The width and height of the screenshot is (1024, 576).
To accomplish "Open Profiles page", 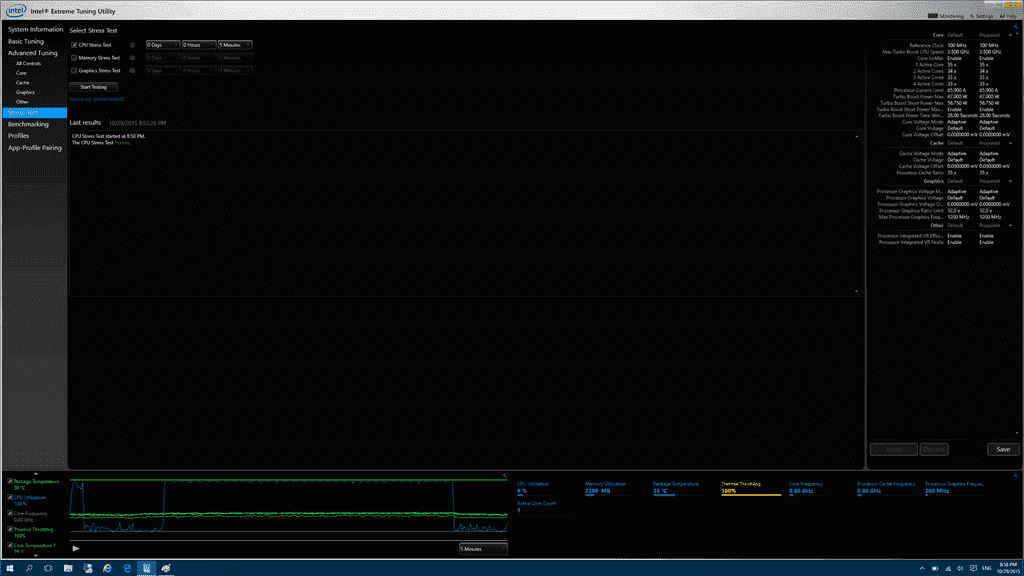I will tap(18, 136).
